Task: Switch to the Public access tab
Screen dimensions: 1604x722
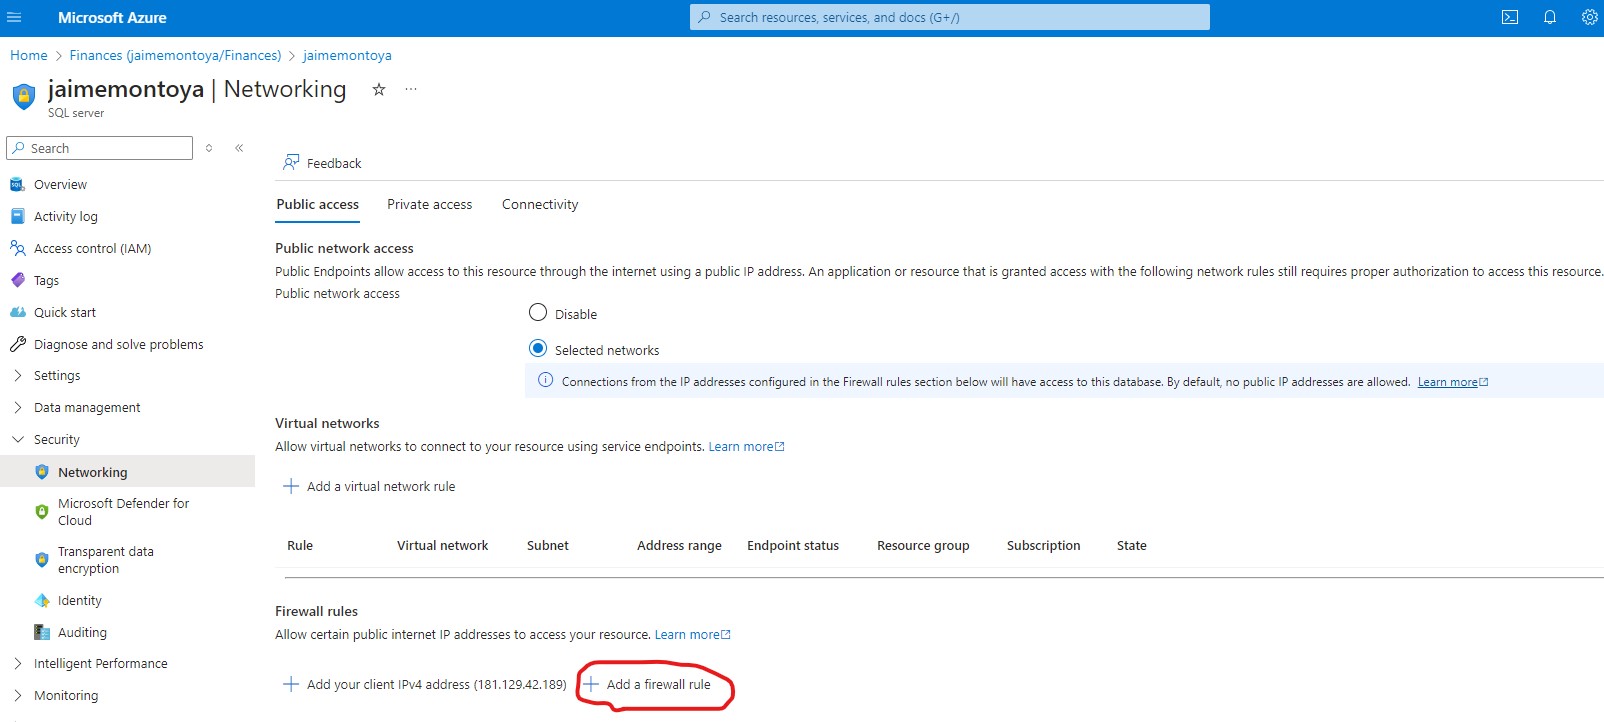Action: click(x=317, y=204)
